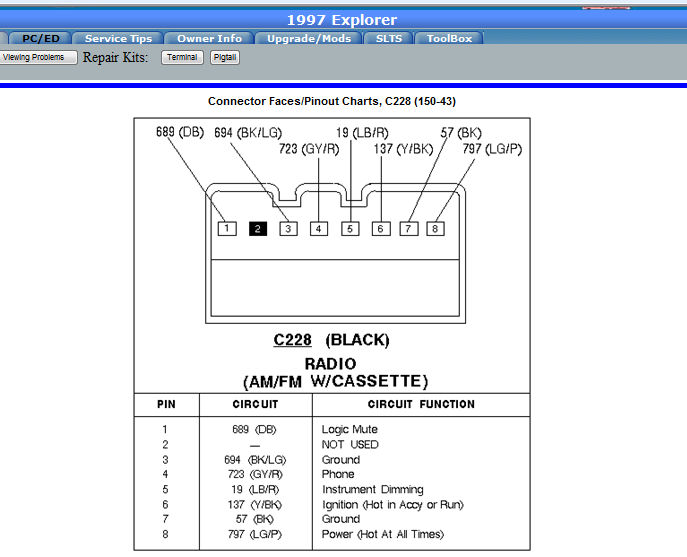Click the PIN column header
Viewport: 687px width, 557px height.
click(166, 404)
